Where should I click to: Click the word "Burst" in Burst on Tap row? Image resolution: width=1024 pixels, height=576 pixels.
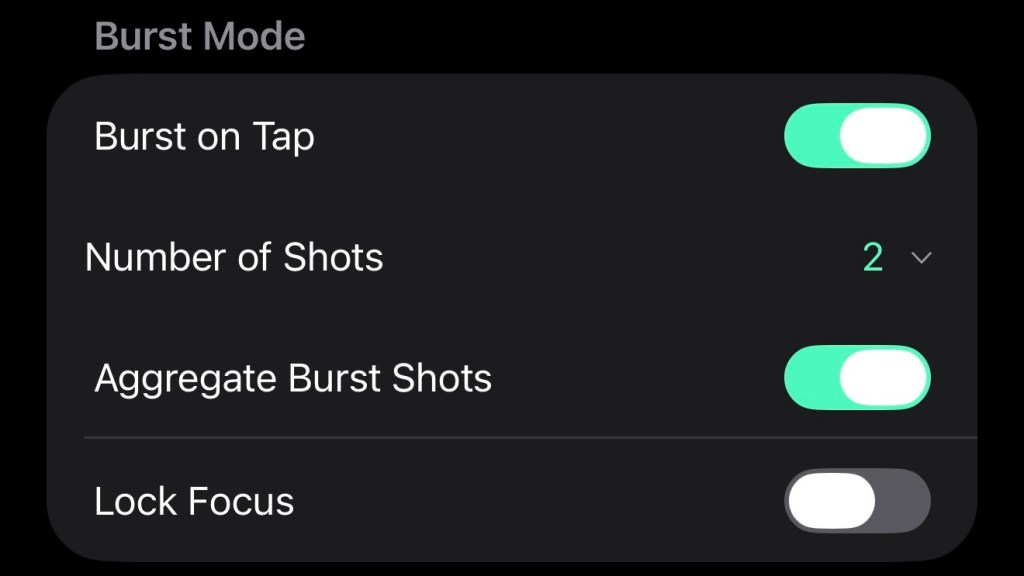pos(140,137)
